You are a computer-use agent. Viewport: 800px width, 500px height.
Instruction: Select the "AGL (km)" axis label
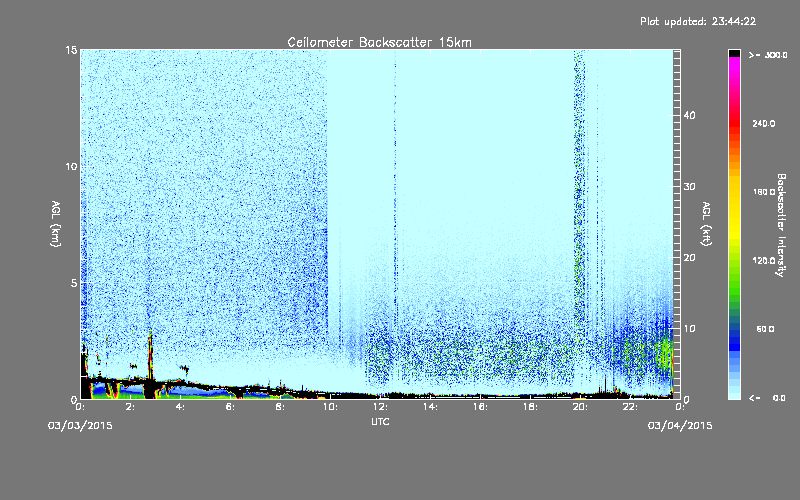pos(56,223)
